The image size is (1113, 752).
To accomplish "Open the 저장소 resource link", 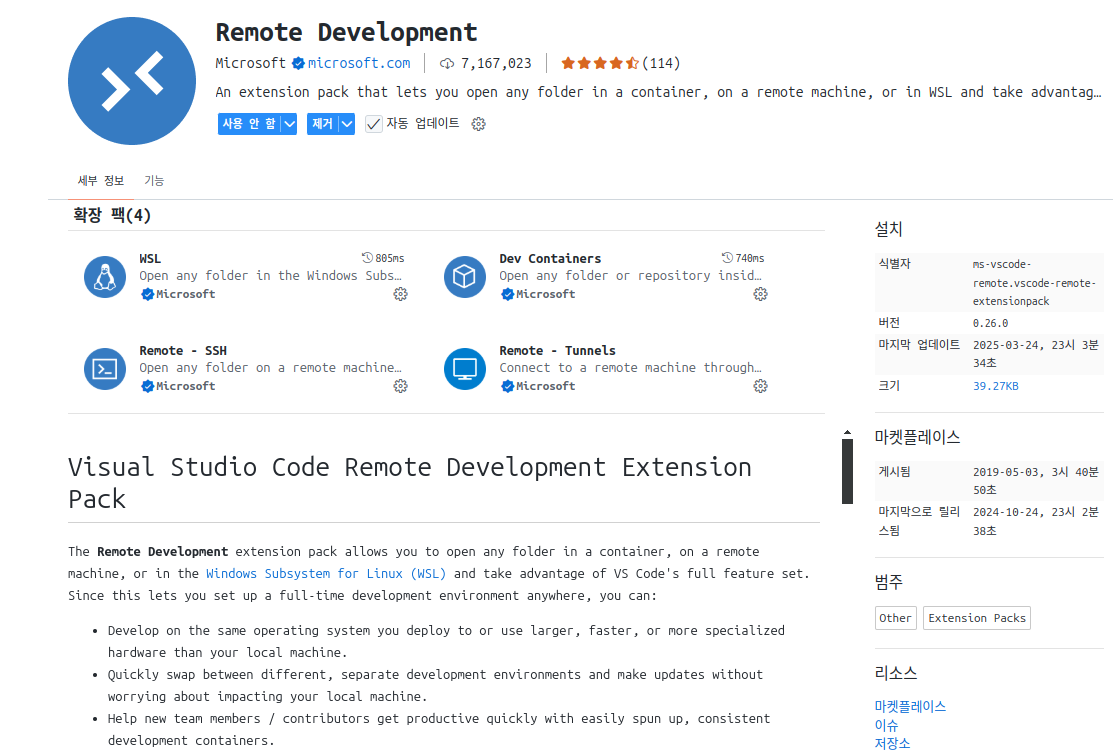I will click(x=892, y=743).
